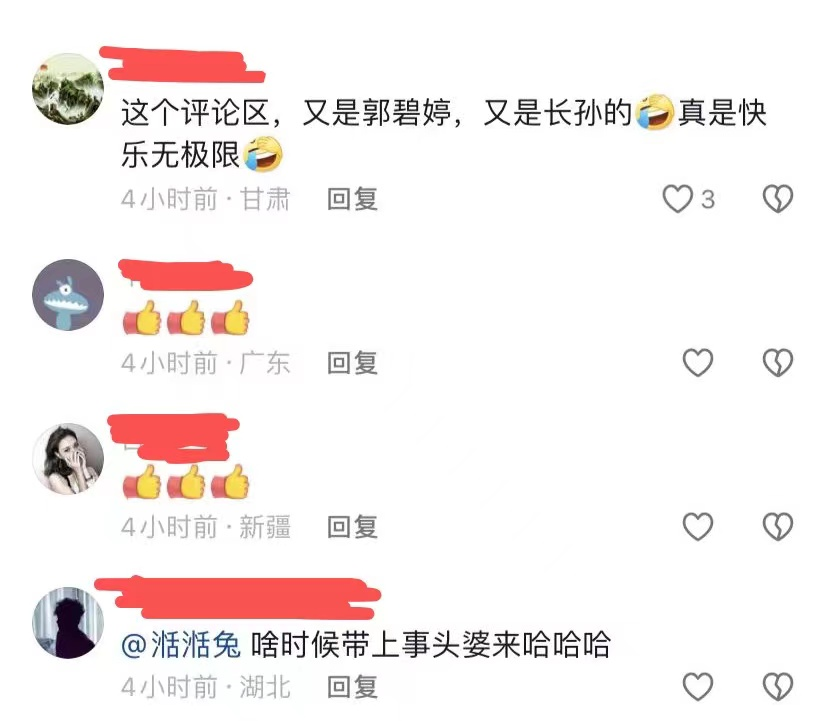Click the comment text about 郭碧婷 and 长孙
Image resolution: width=828 pixels, height=721 pixels.
[x=444, y=134]
